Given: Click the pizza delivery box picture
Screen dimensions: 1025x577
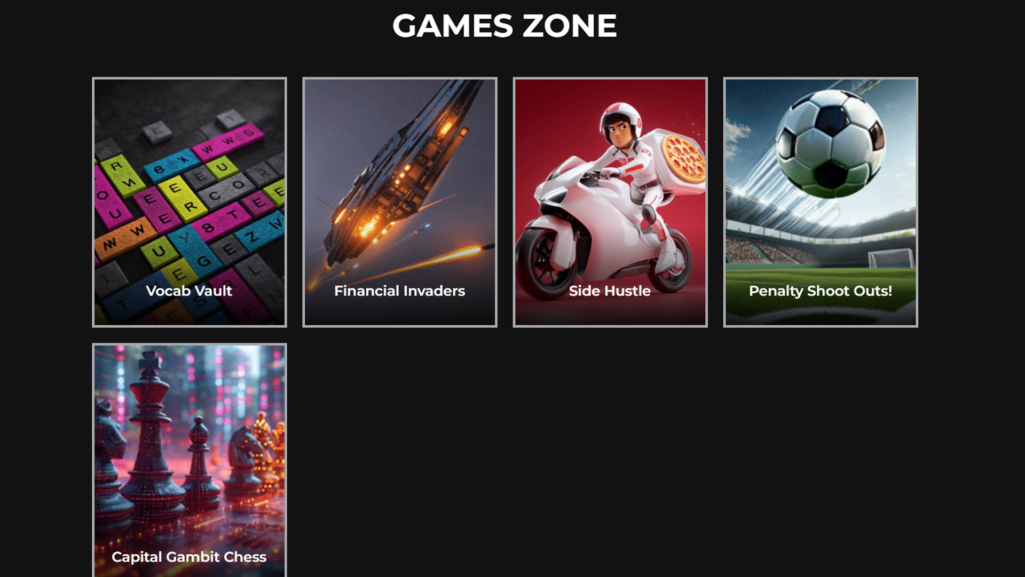Looking at the screenshot, I should 680,159.
